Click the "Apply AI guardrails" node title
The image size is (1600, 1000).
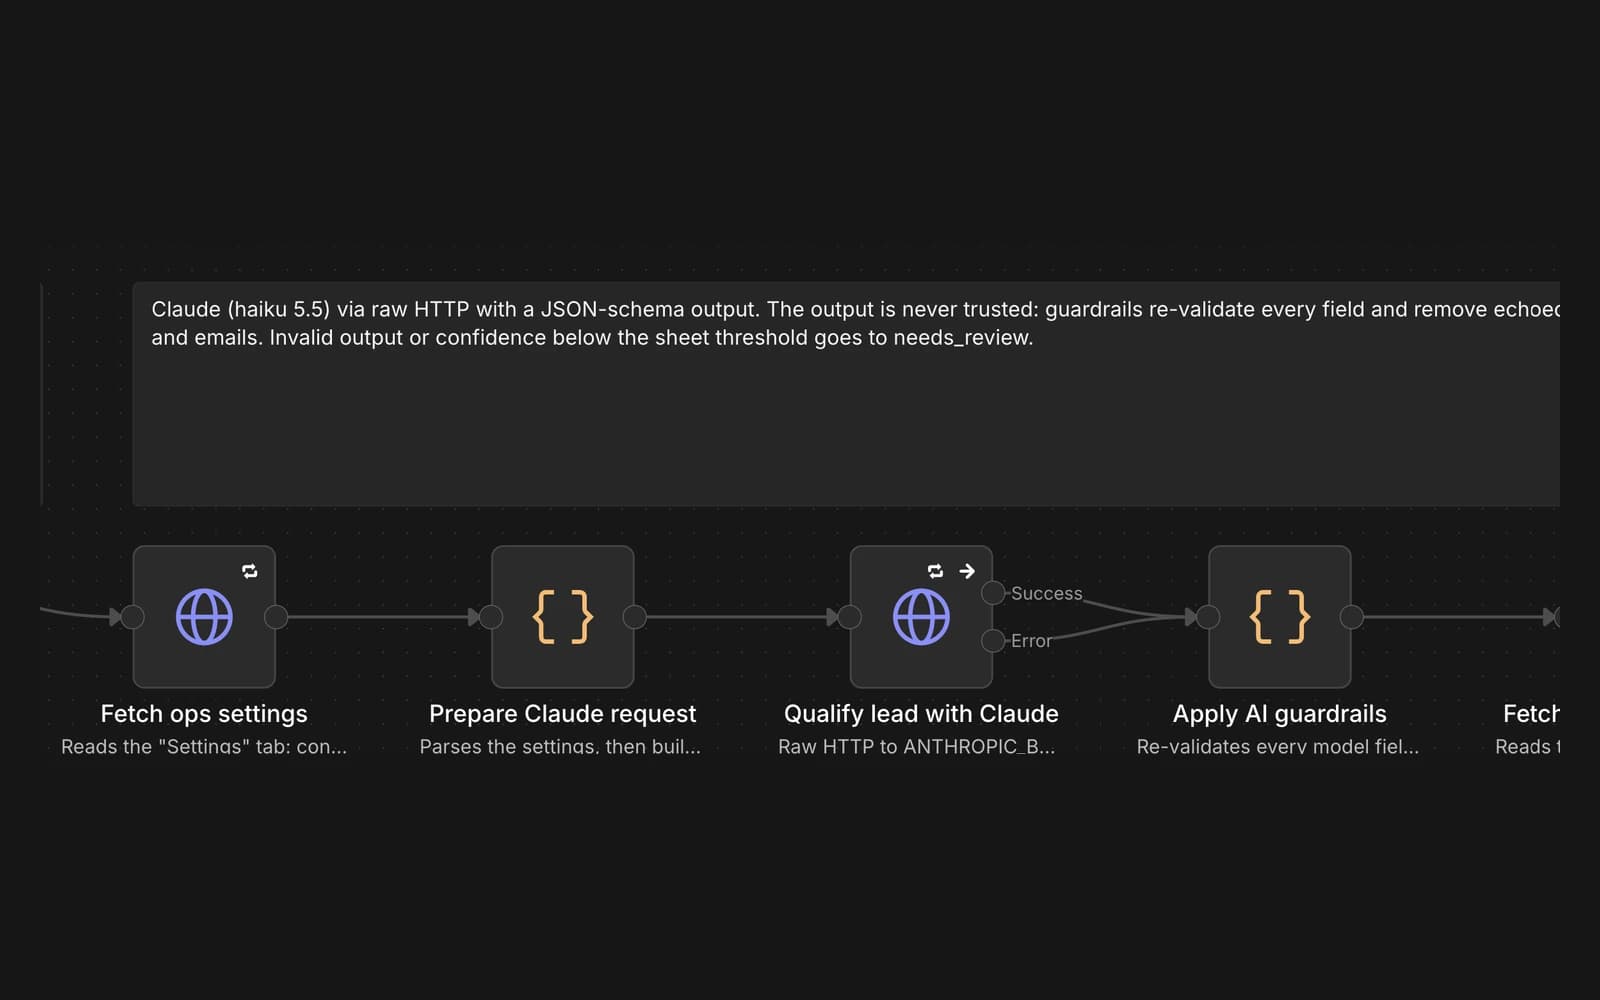(1280, 714)
